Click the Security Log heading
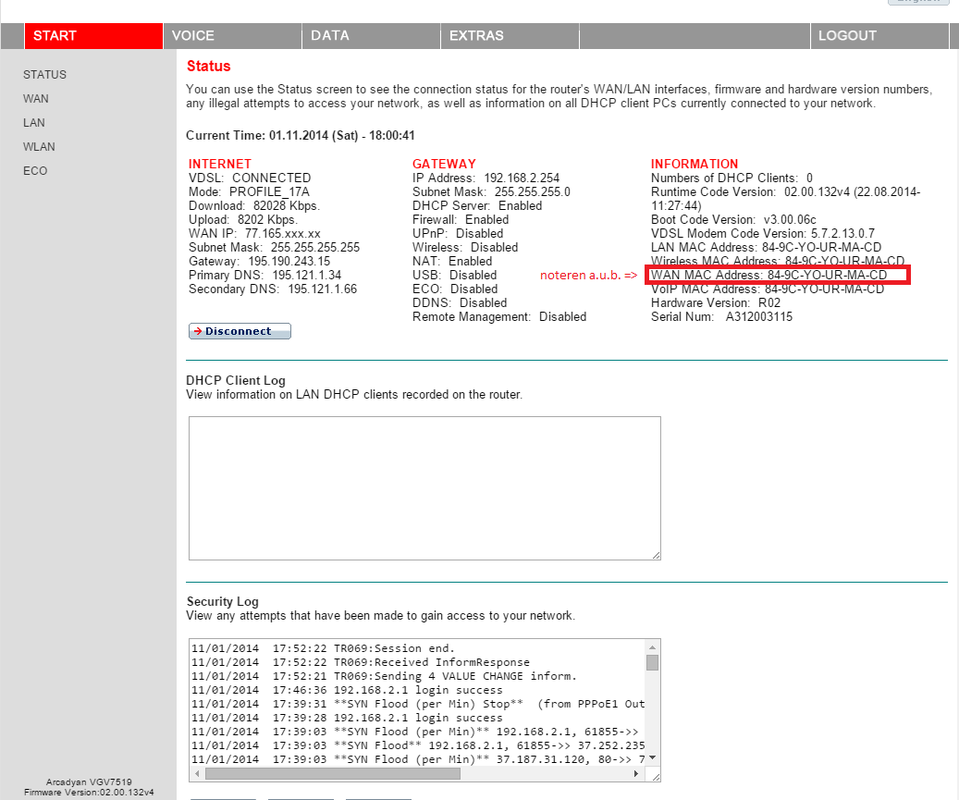The image size is (959, 800). (x=223, y=601)
